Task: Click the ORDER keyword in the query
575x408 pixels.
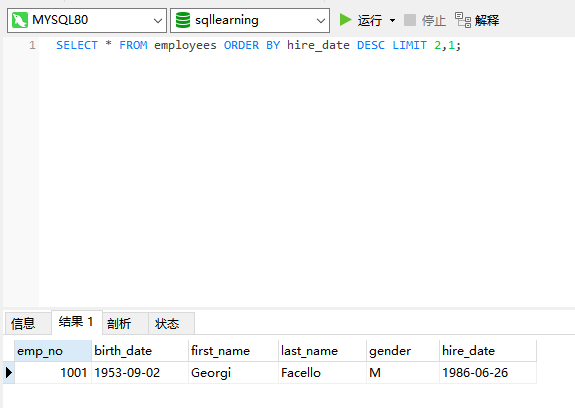Action: 241,45
